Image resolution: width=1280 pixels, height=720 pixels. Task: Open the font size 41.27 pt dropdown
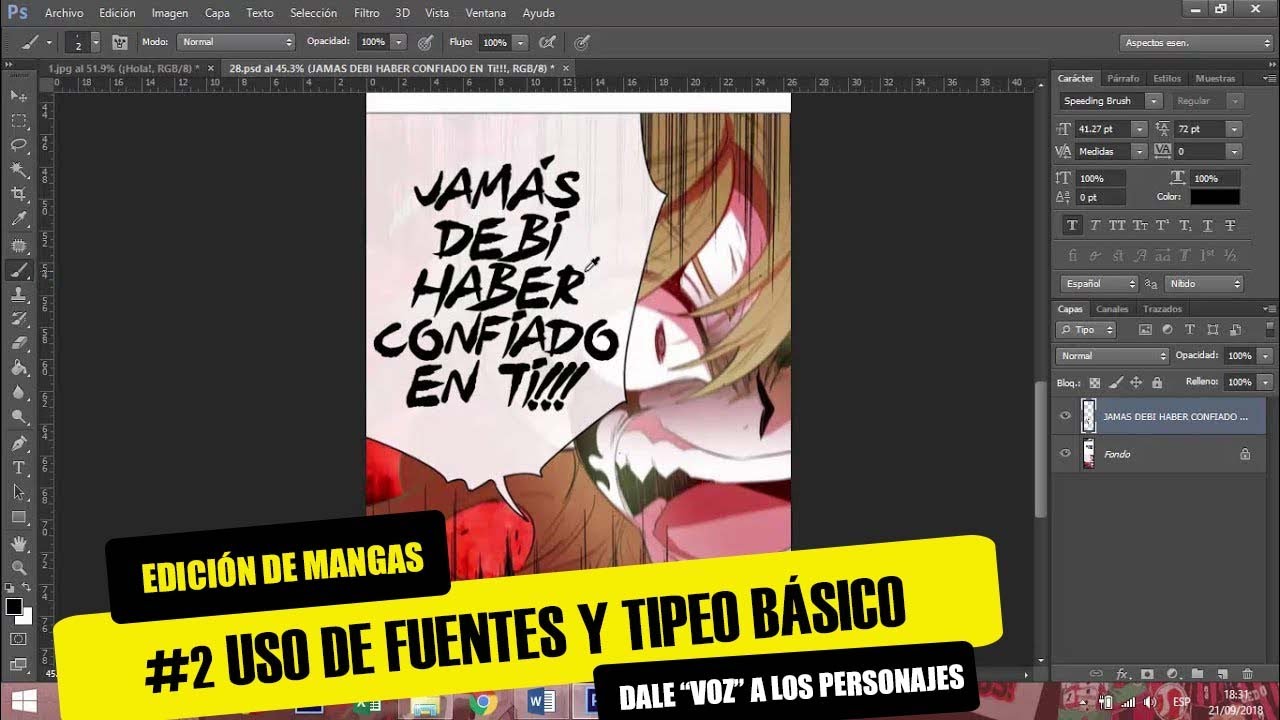[1138, 129]
